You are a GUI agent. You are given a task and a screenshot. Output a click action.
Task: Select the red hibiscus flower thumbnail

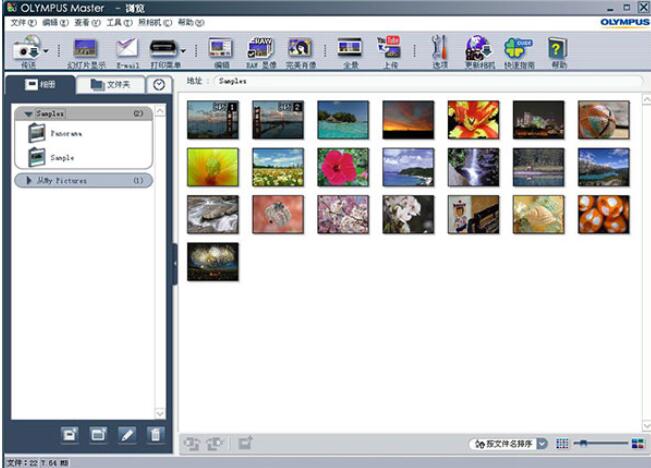[343, 167]
